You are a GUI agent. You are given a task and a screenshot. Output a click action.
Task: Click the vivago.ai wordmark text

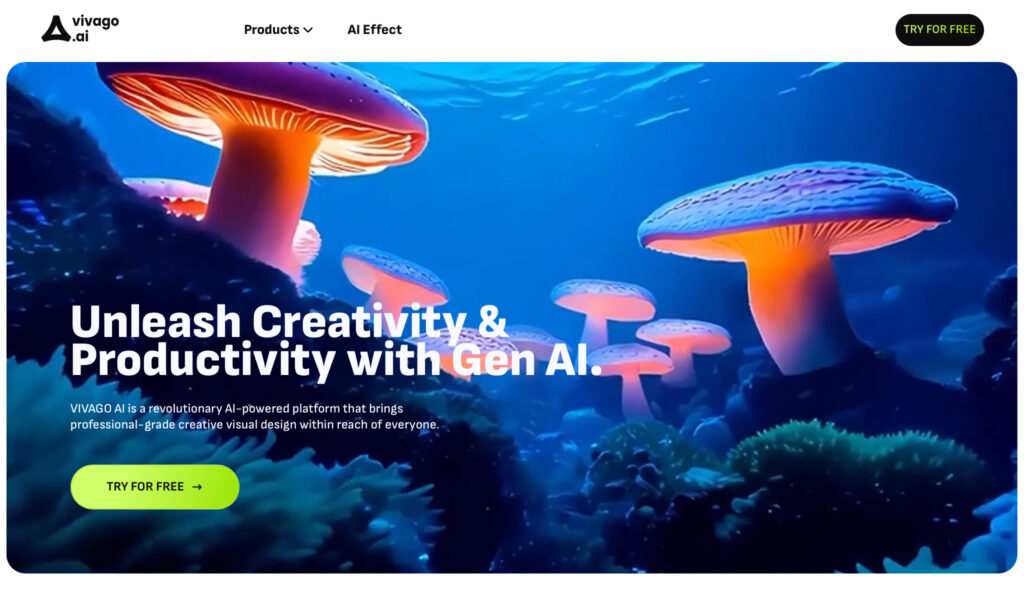(95, 29)
